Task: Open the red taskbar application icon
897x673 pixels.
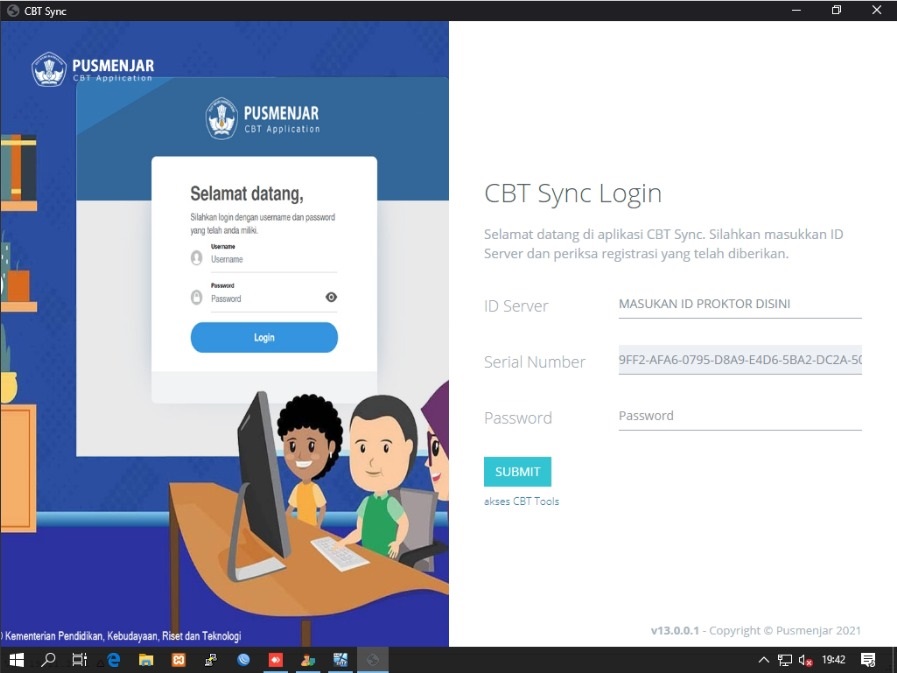Action: (x=276, y=660)
